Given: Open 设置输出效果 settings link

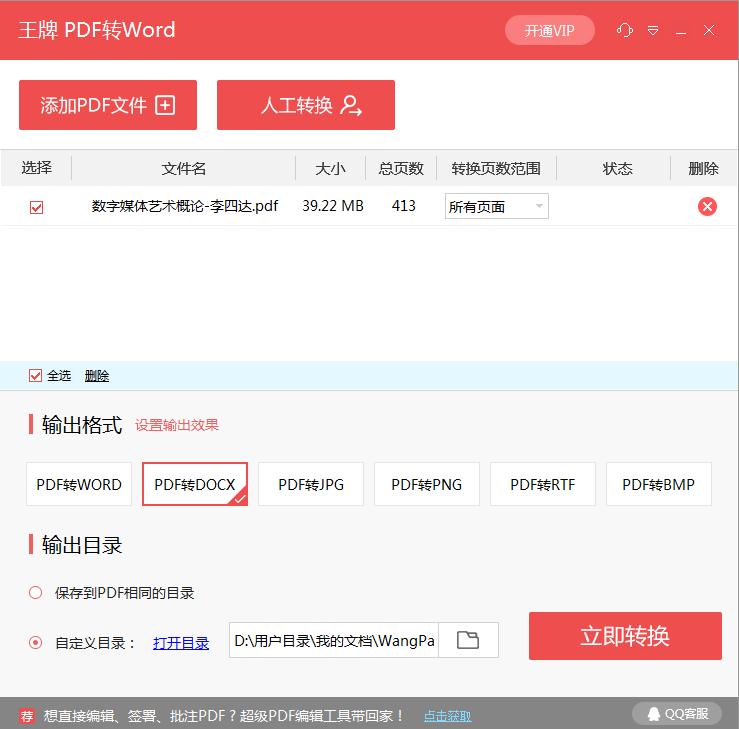Looking at the screenshot, I should click(x=177, y=425).
